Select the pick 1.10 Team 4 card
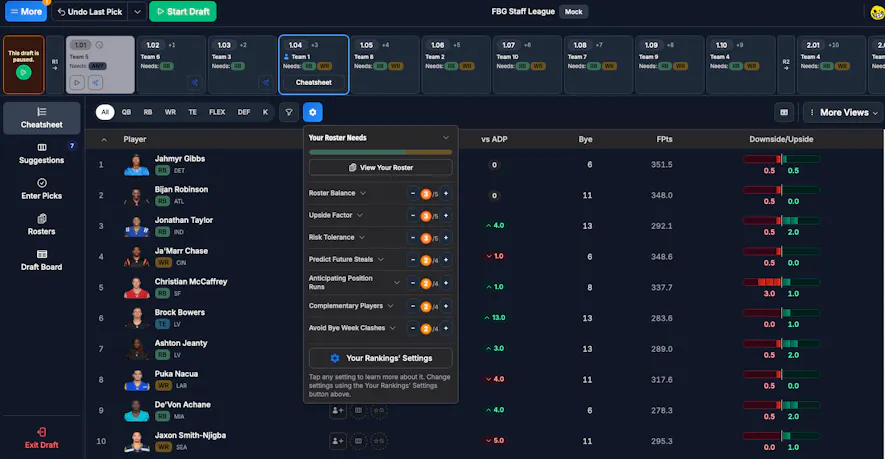The height and width of the screenshot is (459, 885). (741, 64)
